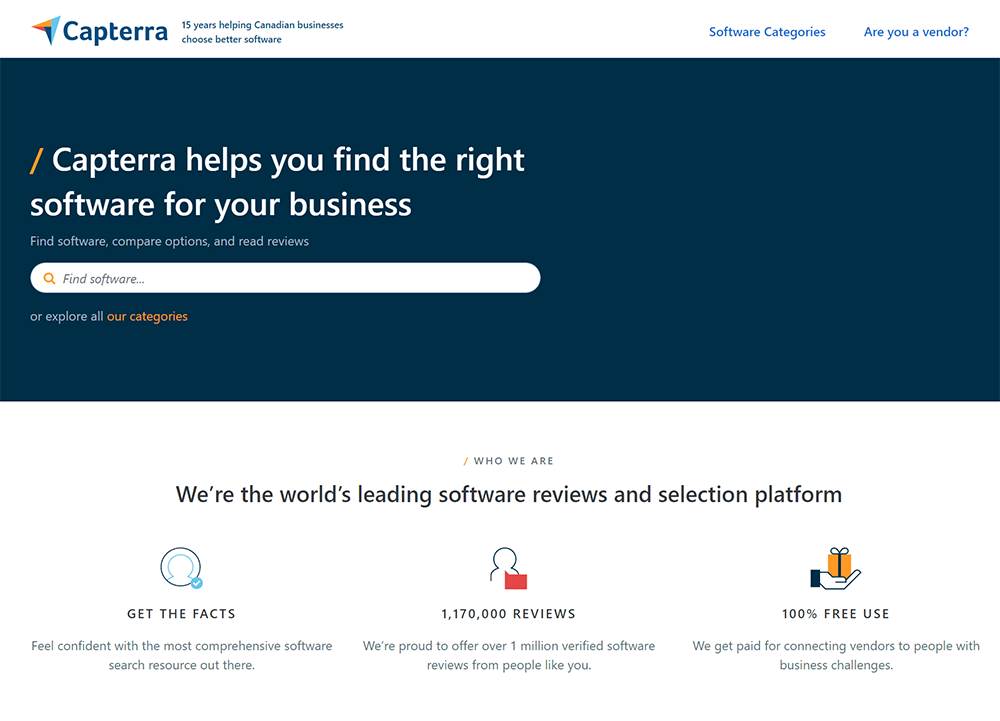Select the "Find software, compare options" subtitle
Image resolution: width=1000 pixels, height=721 pixels.
pos(169,241)
